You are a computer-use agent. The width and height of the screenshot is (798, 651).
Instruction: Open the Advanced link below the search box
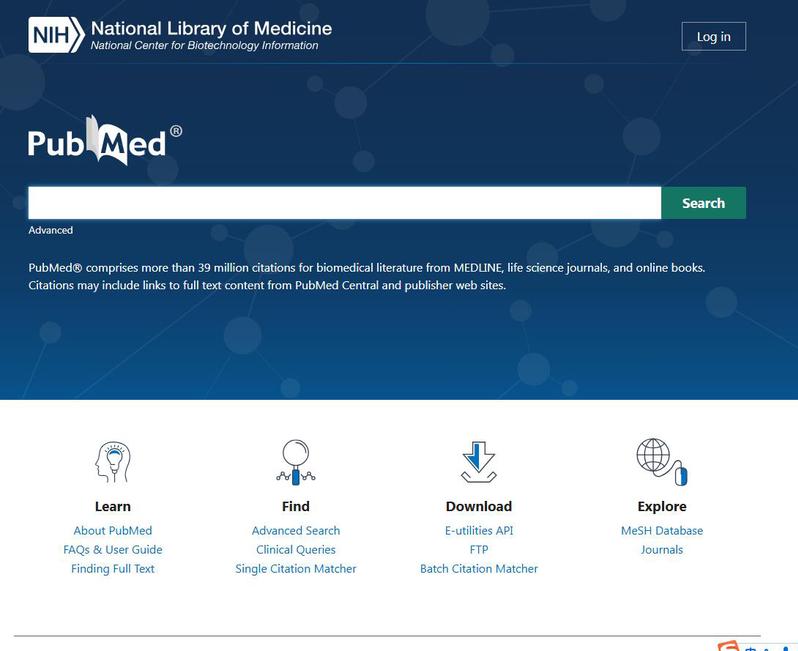(50, 230)
